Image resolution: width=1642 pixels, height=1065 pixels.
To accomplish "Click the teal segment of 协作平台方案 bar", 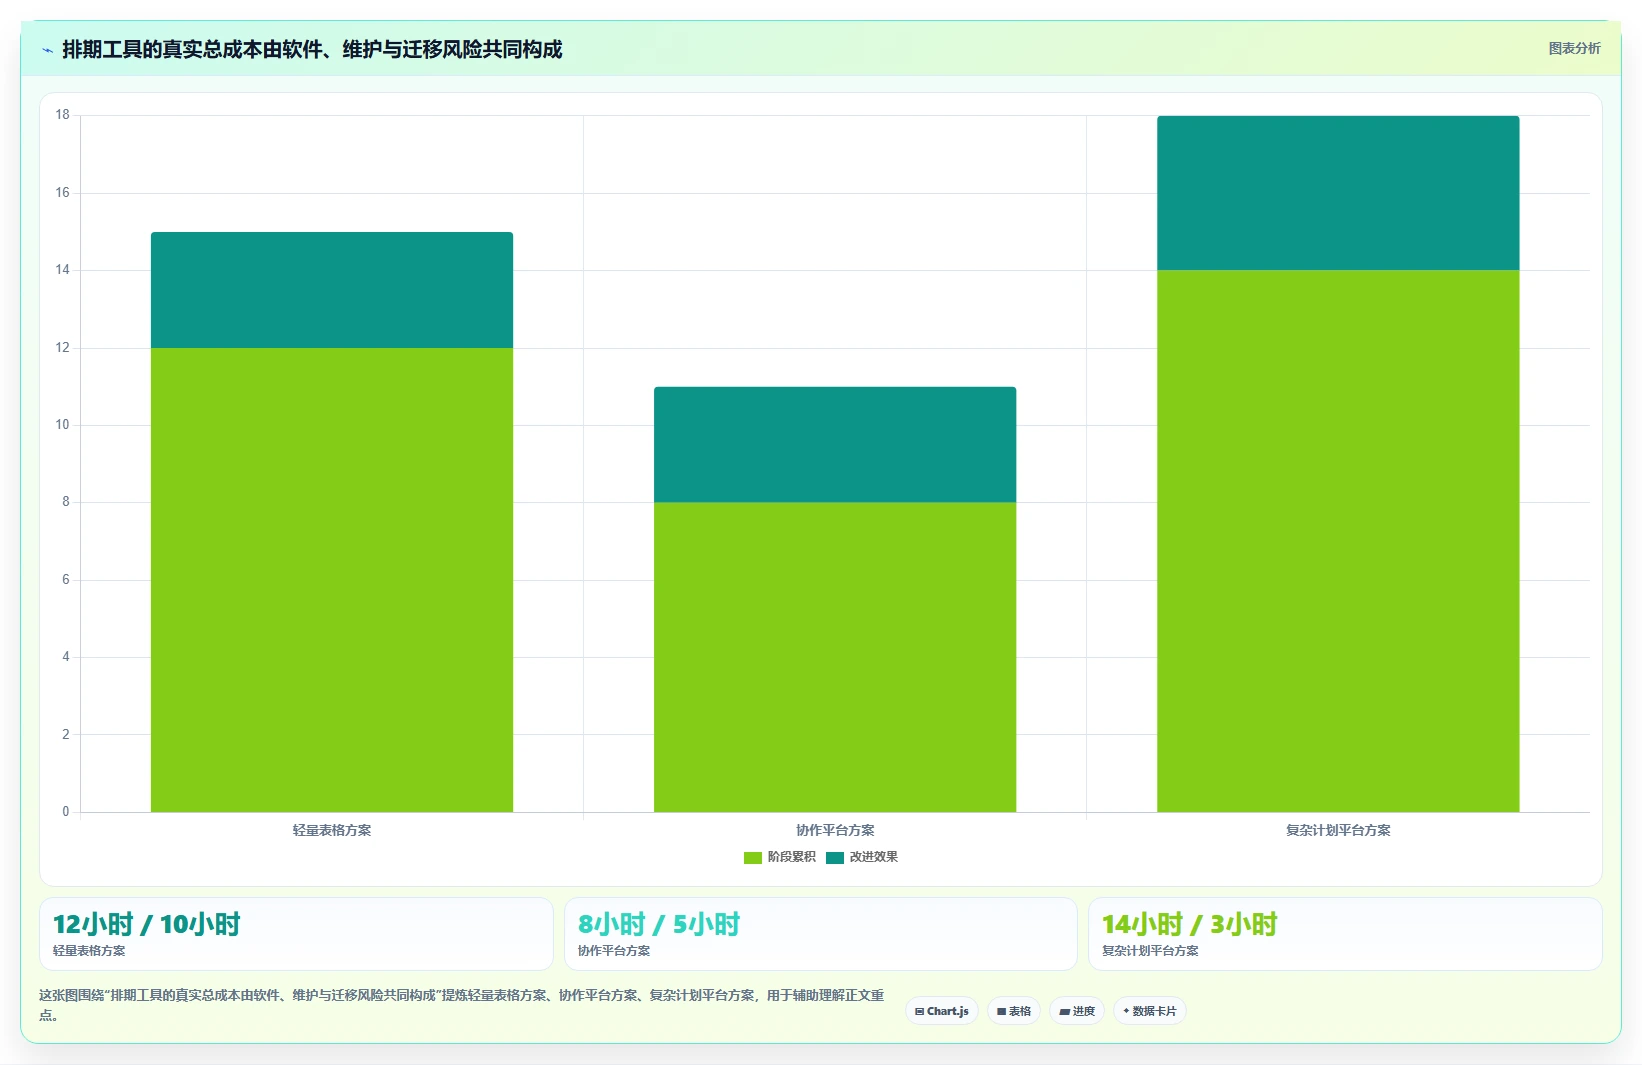I will pos(835,444).
